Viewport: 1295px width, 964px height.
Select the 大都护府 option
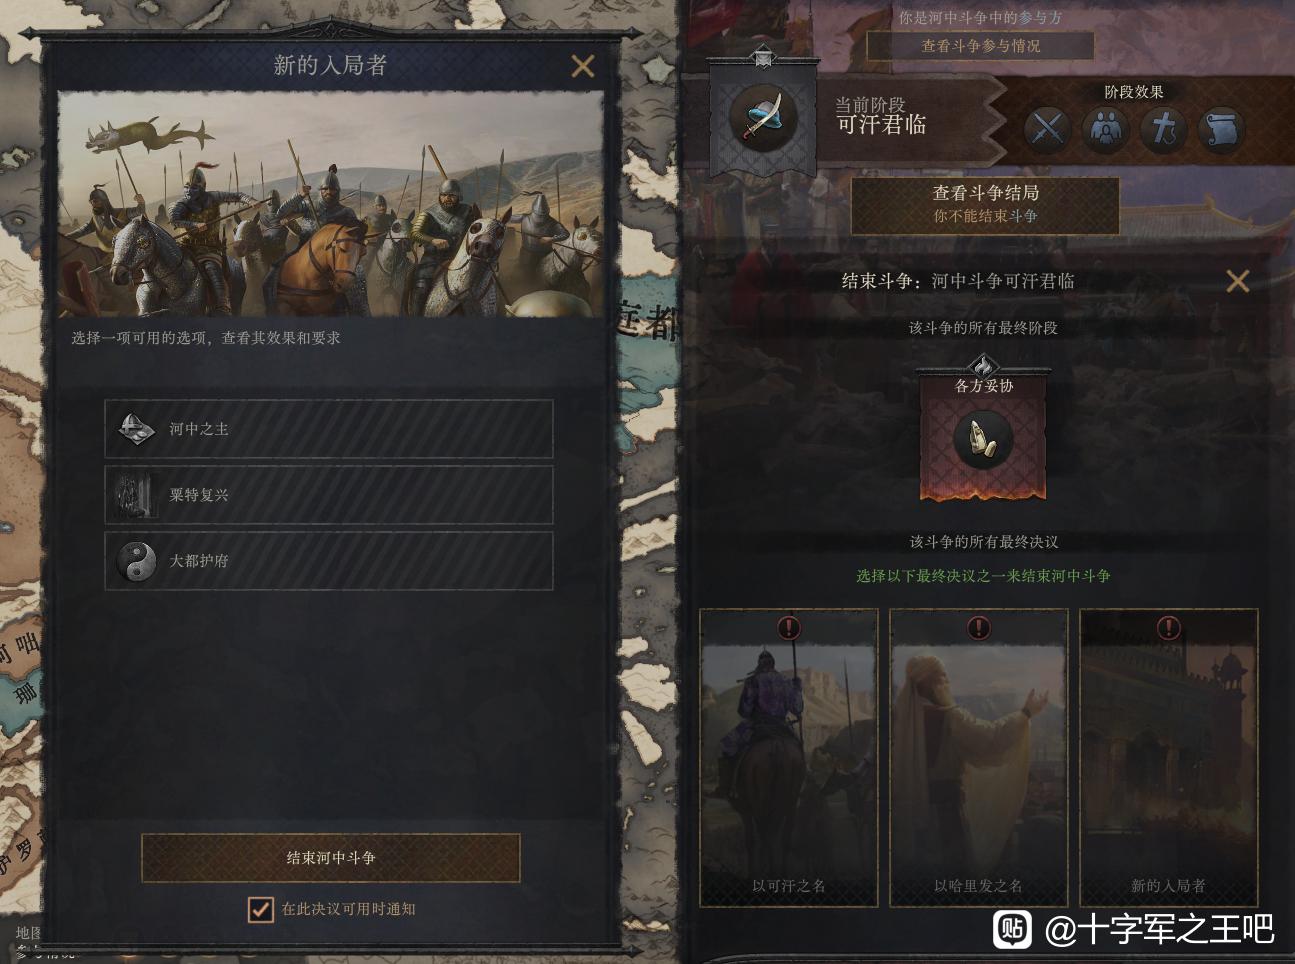(x=329, y=561)
